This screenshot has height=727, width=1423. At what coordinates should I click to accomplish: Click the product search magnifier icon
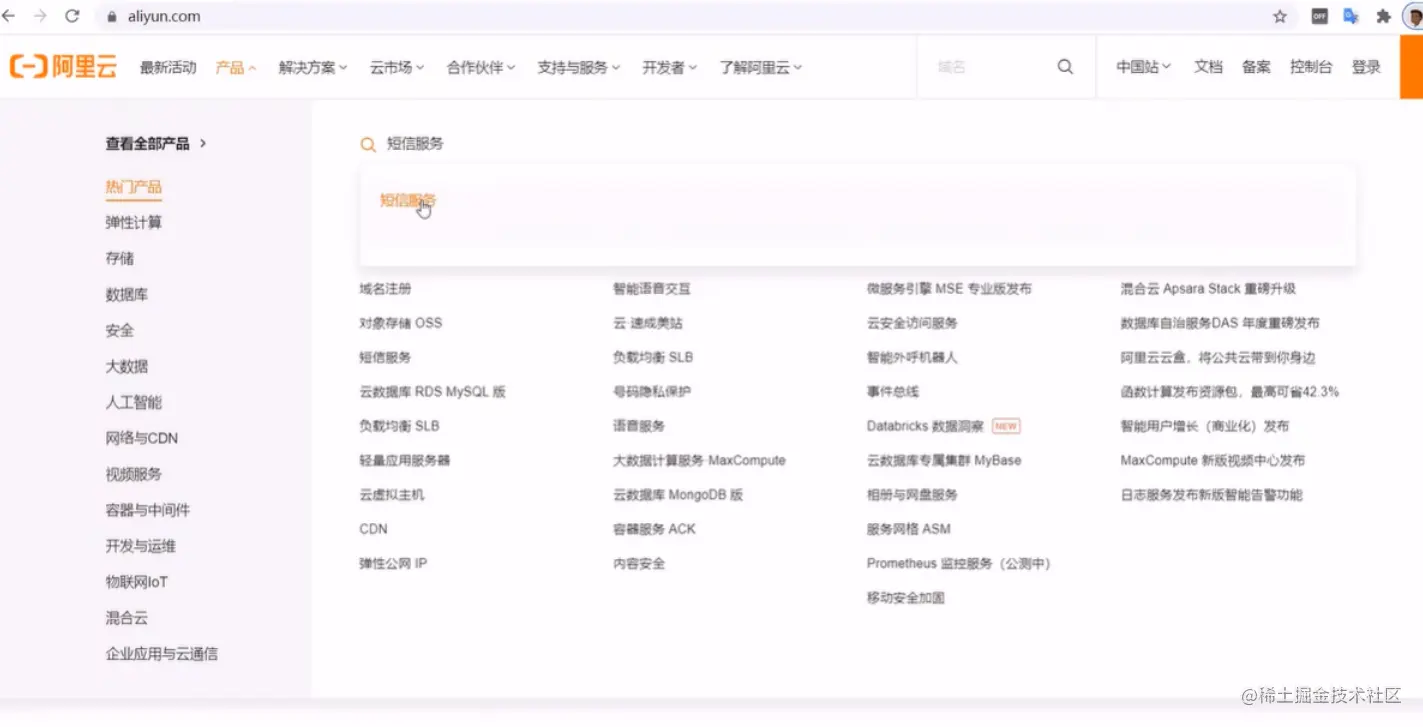pyautogui.click(x=368, y=144)
